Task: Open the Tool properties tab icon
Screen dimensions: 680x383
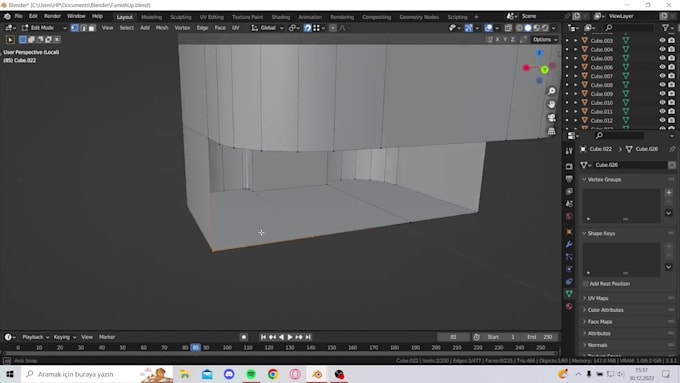Action: click(x=569, y=151)
